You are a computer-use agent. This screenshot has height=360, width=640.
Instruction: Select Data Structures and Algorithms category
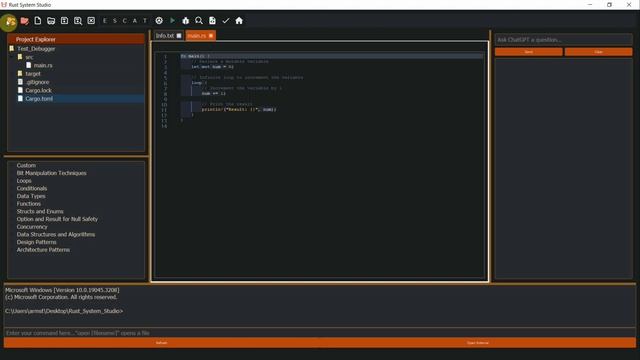pyautogui.click(x=56, y=235)
